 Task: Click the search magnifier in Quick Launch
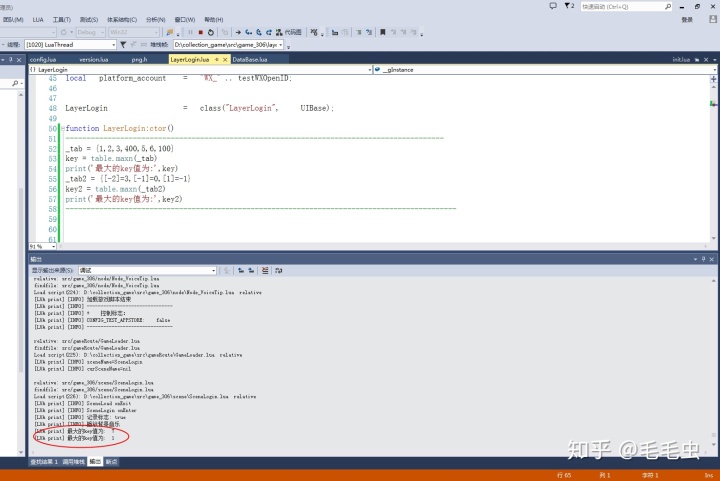[x=668, y=6]
